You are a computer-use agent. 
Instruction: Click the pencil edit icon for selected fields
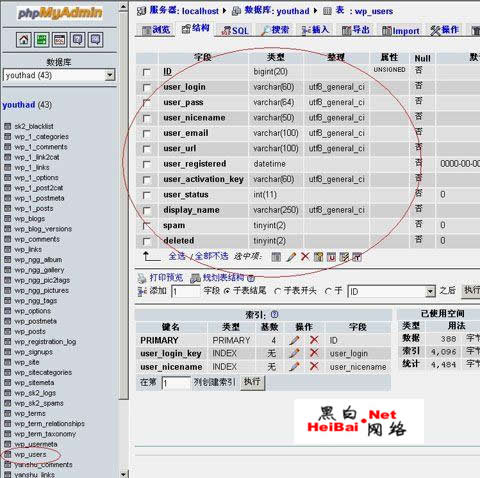coord(291,257)
